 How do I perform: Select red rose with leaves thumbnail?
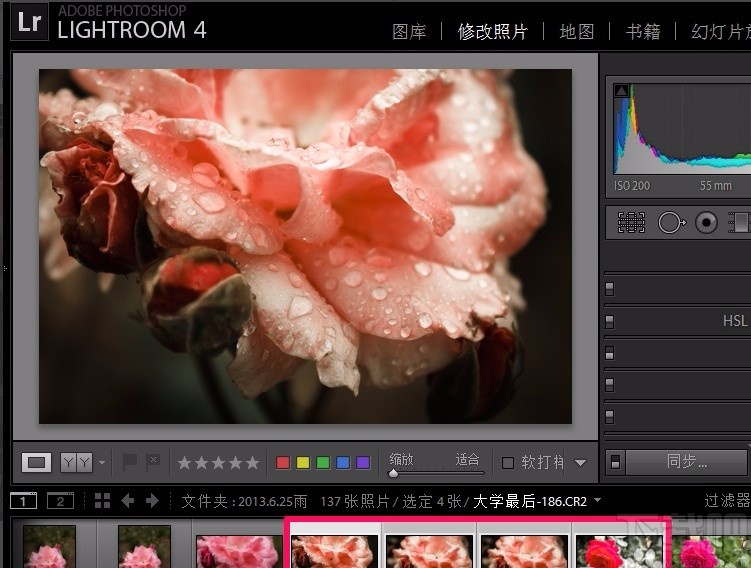[619, 552]
